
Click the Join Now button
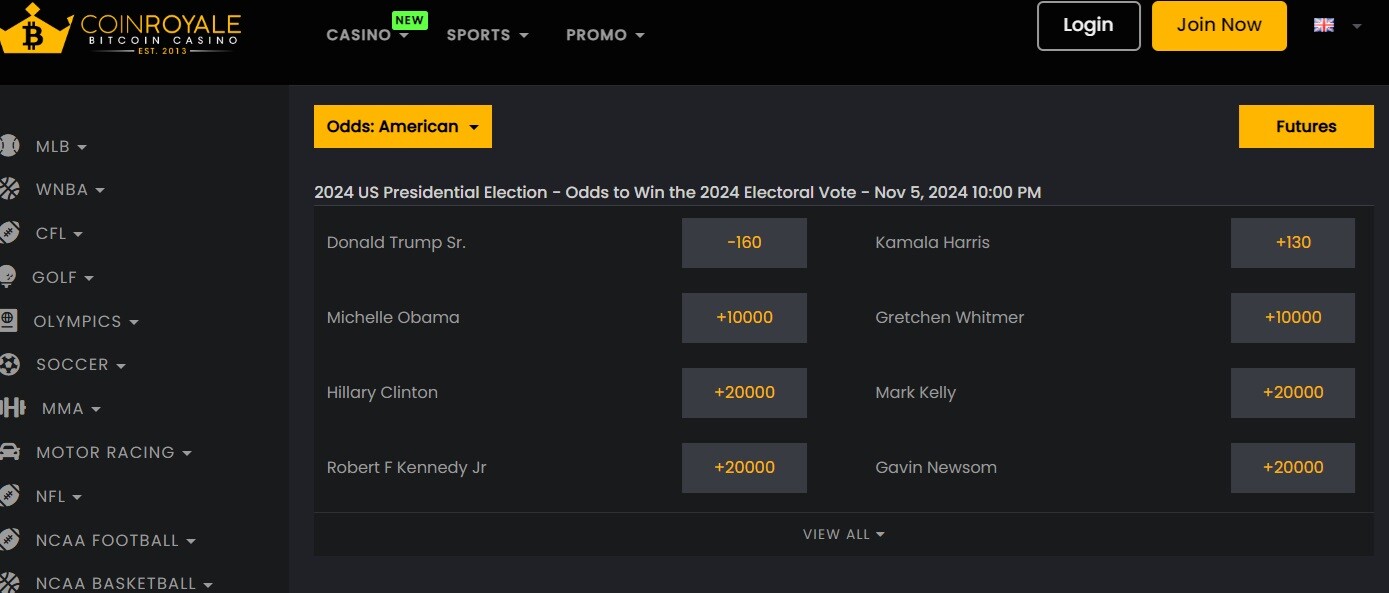click(1219, 26)
